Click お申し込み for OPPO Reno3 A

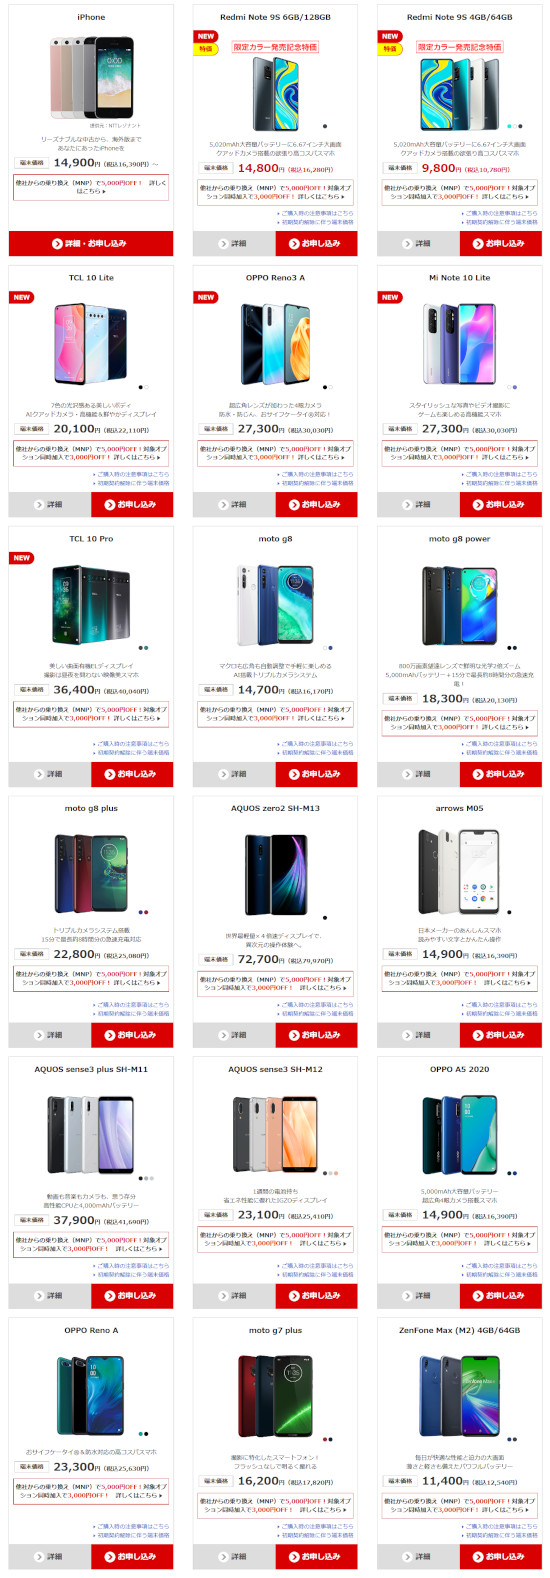coord(316,504)
